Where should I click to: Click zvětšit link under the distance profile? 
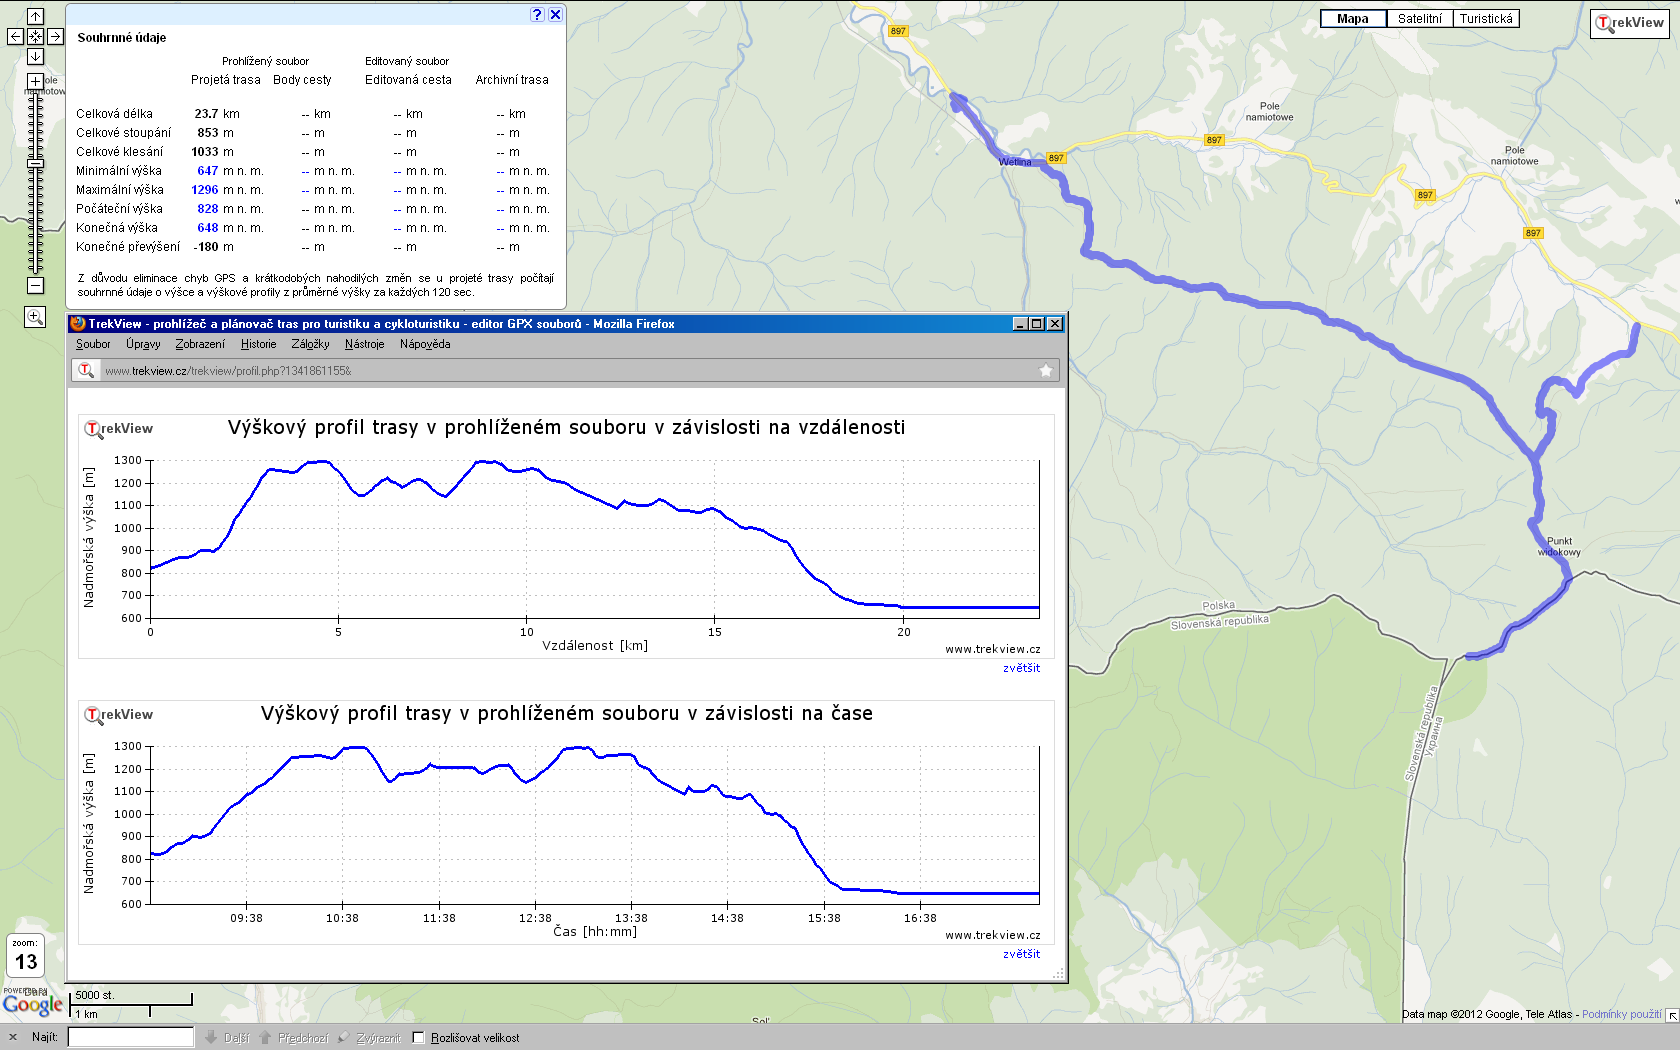click(1021, 668)
